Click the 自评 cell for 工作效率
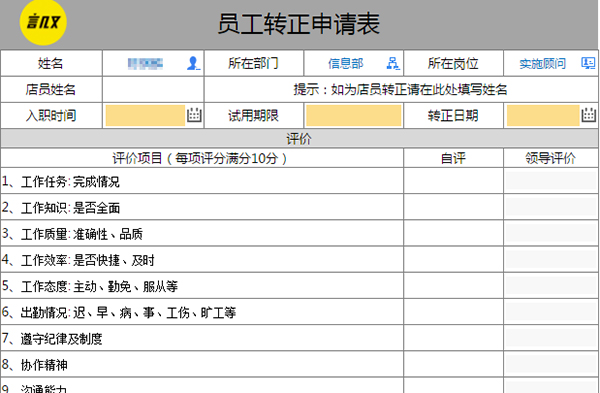This screenshot has width=600, height=393. click(x=453, y=259)
